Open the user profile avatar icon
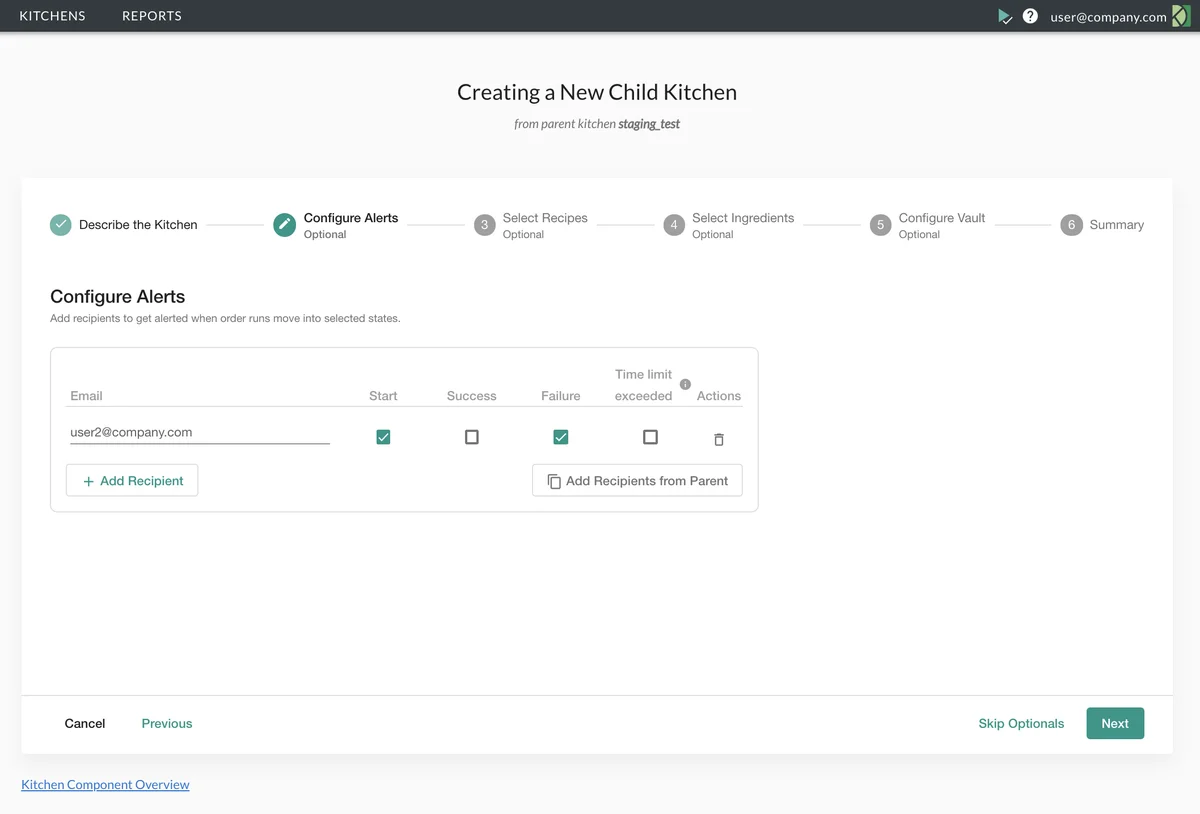Image resolution: width=1200 pixels, height=814 pixels. click(x=1181, y=16)
